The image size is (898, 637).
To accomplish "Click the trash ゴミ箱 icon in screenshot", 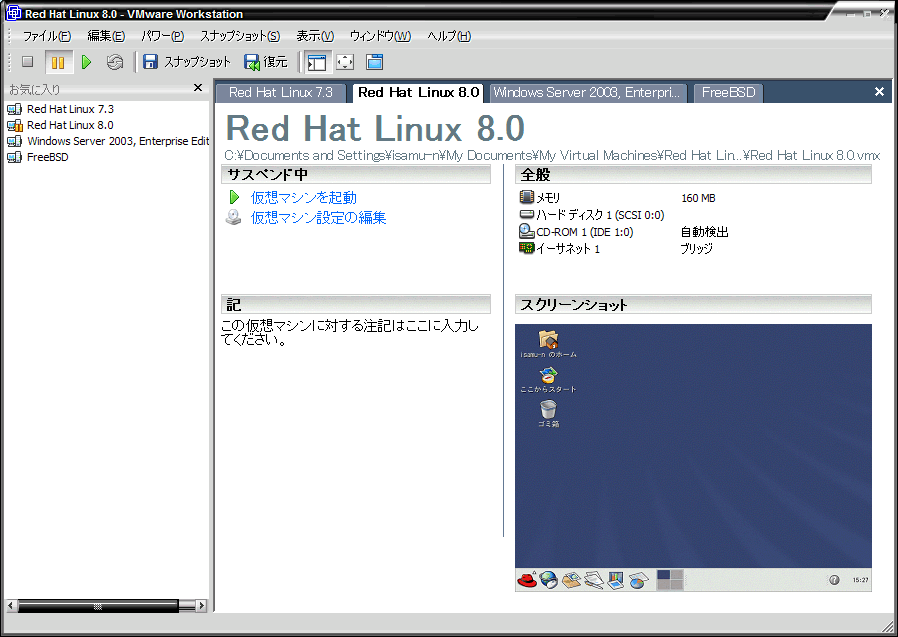I will 548,409.
